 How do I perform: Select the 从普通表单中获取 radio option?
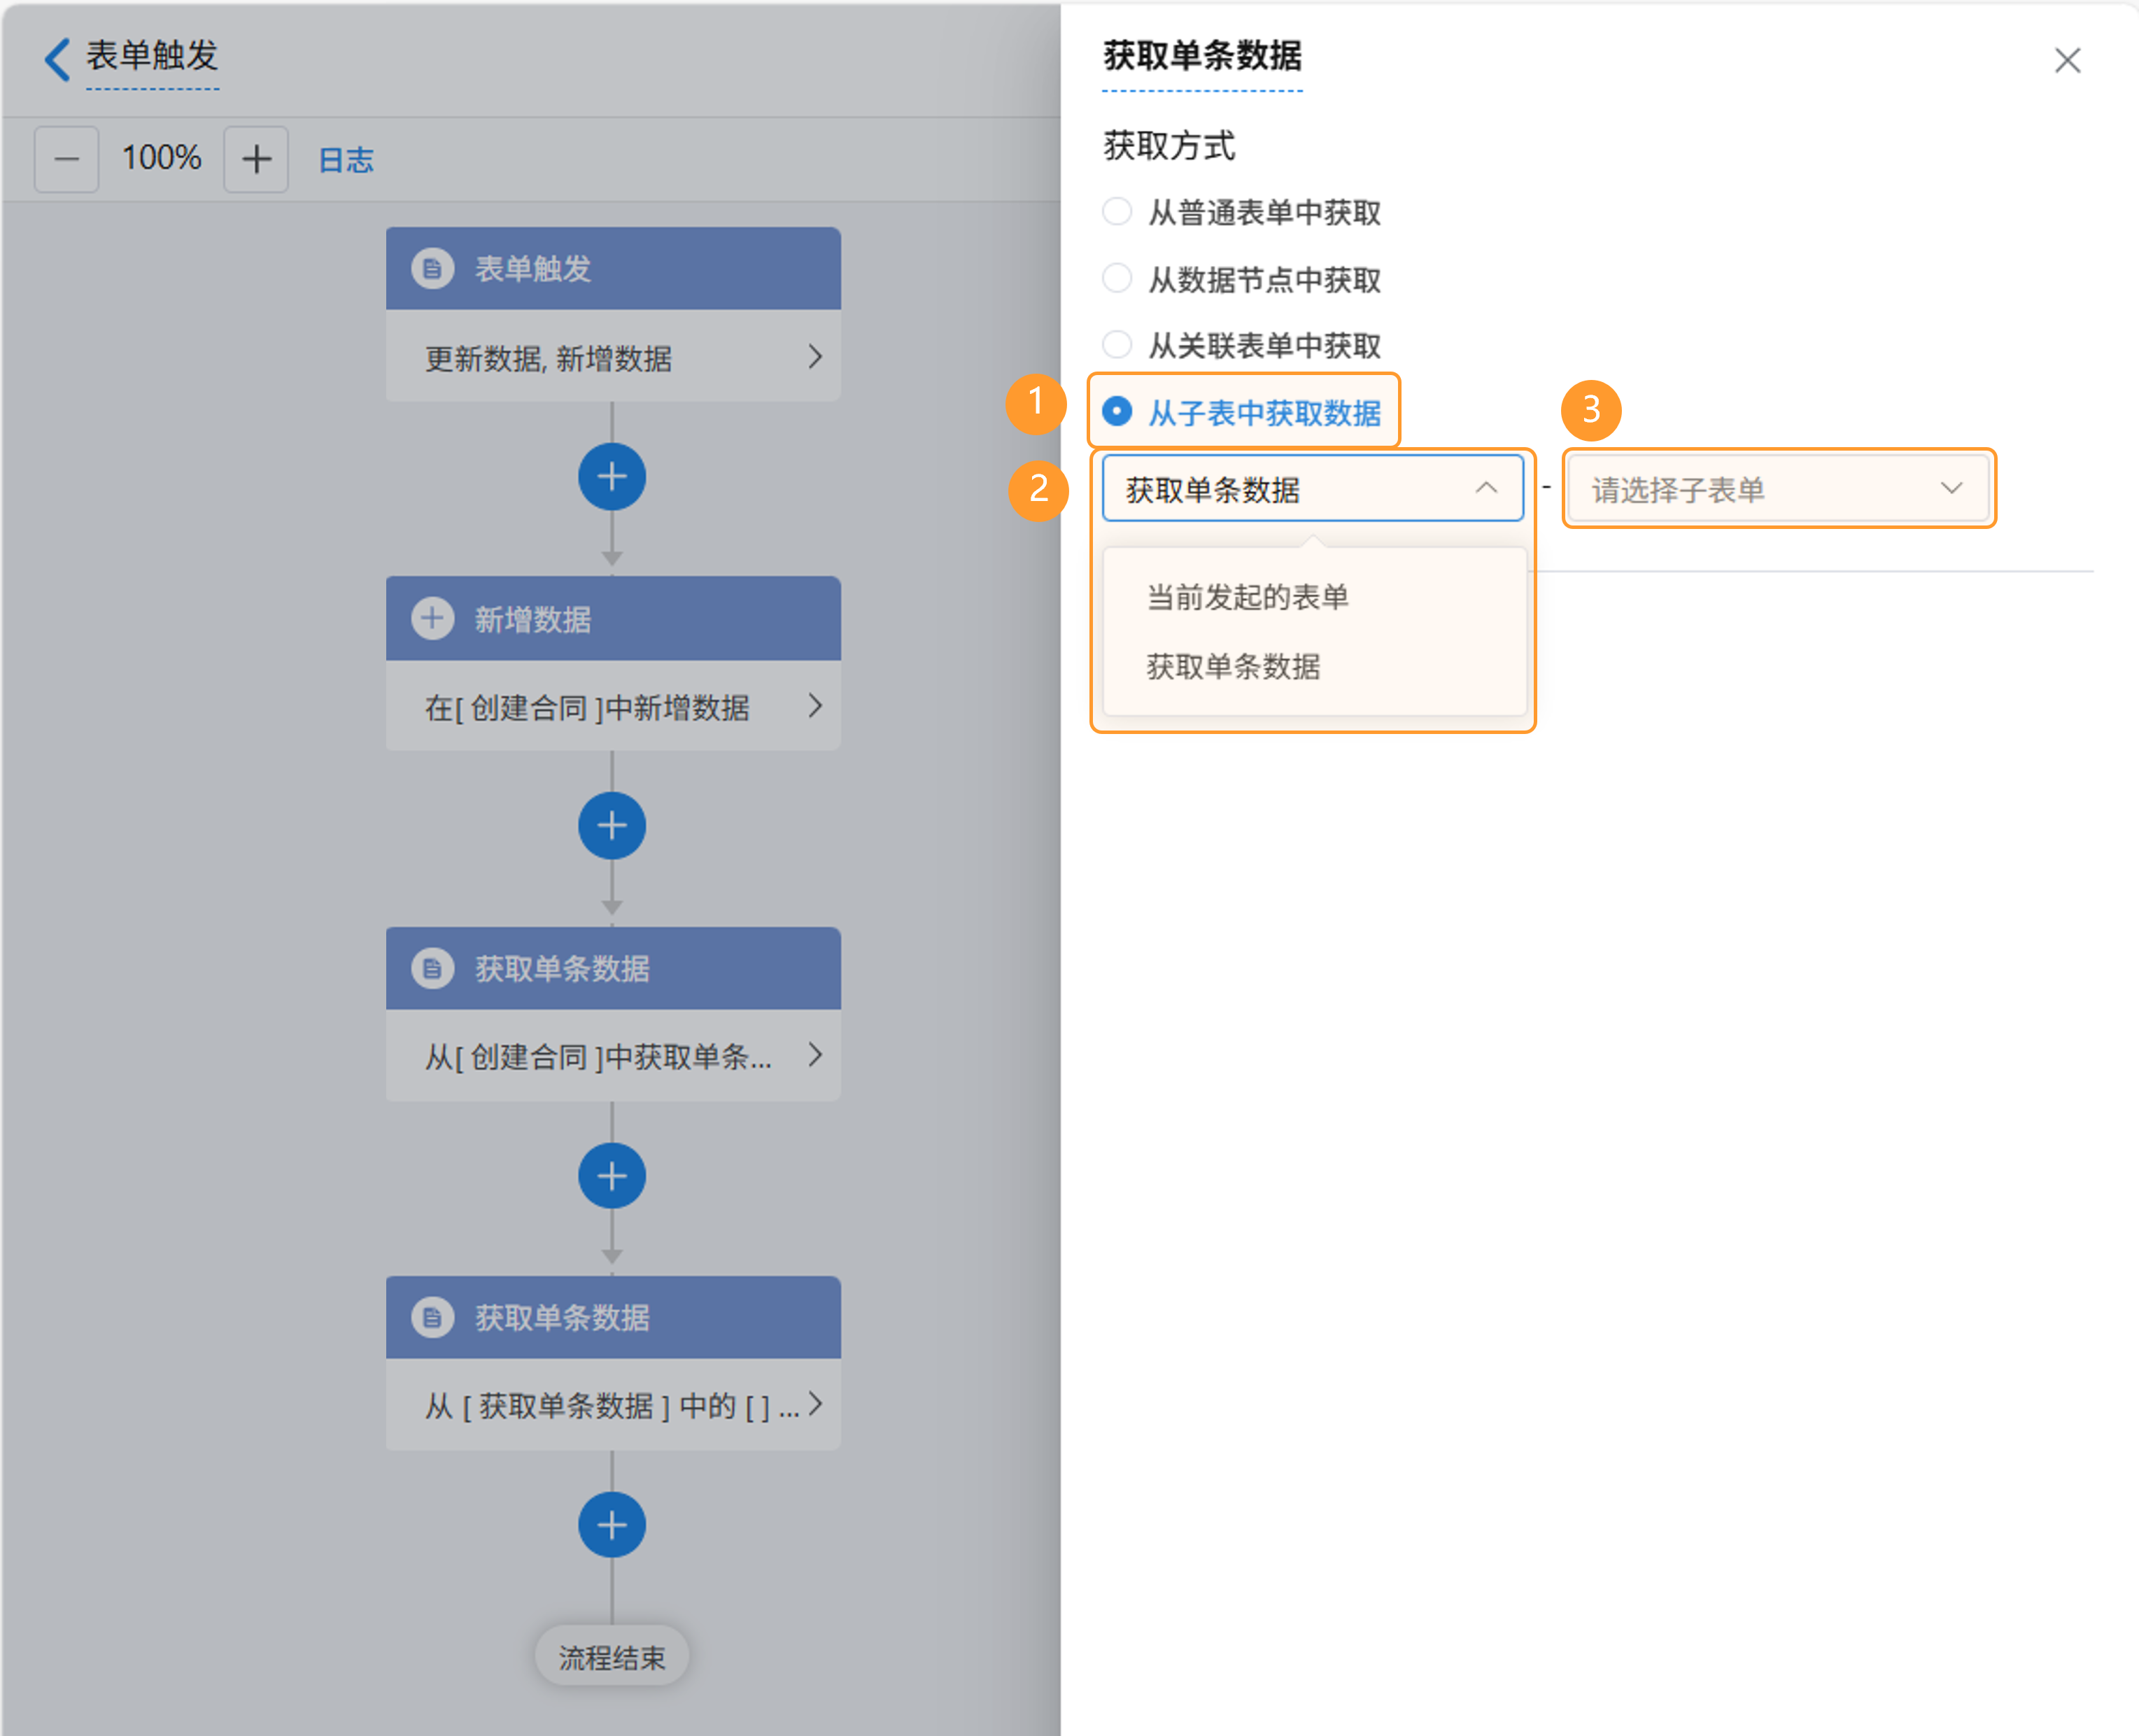point(1117,212)
